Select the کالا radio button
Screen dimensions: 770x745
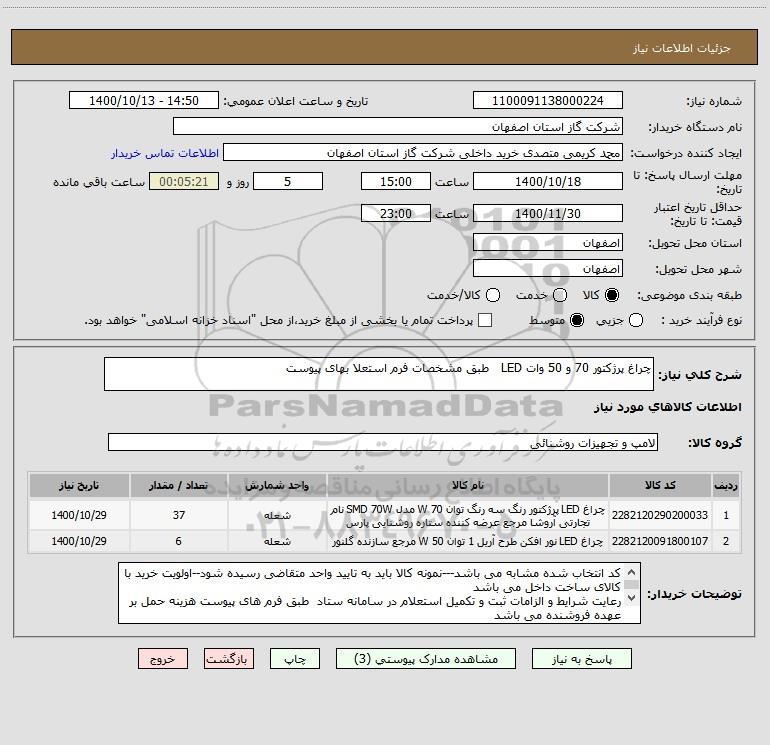click(x=612, y=295)
